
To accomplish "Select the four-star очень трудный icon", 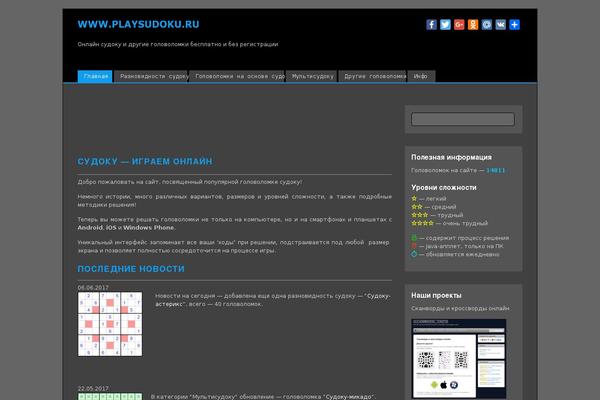I will pos(422,223).
